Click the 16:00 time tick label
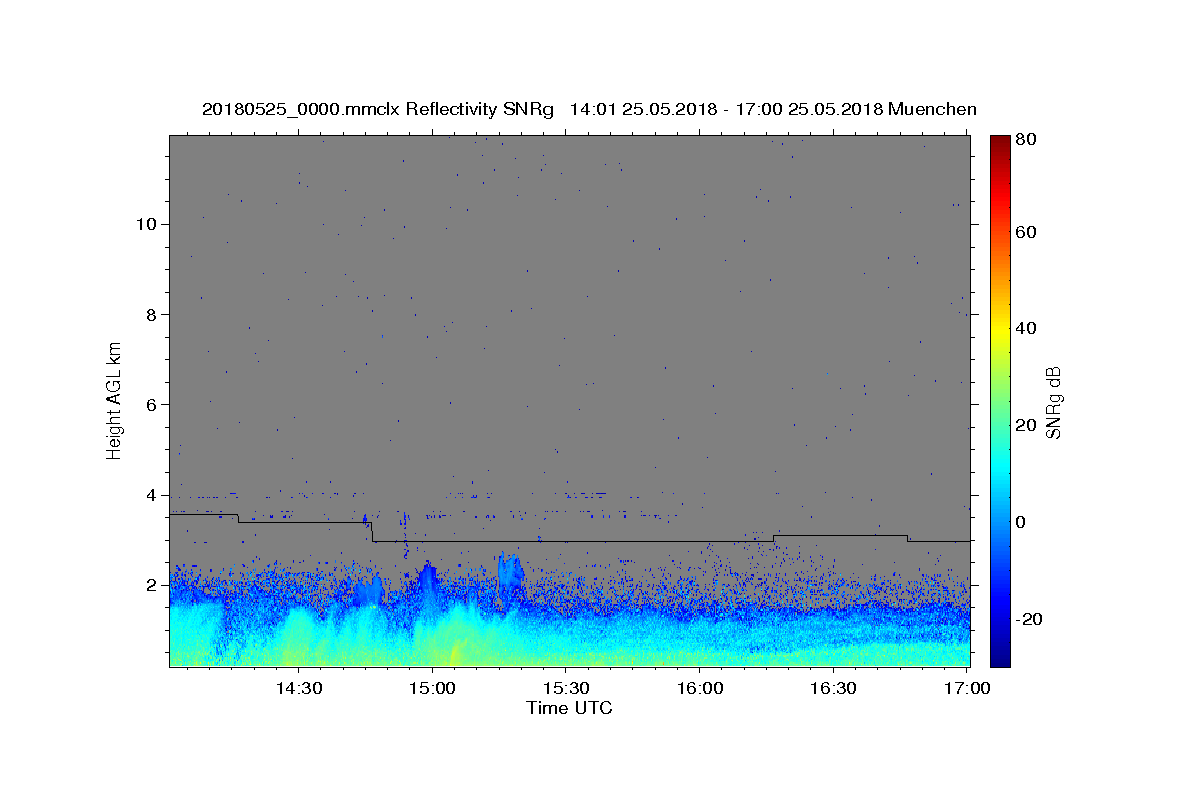Image resolution: width=1200 pixels, height=800 pixels. pos(699,688)
